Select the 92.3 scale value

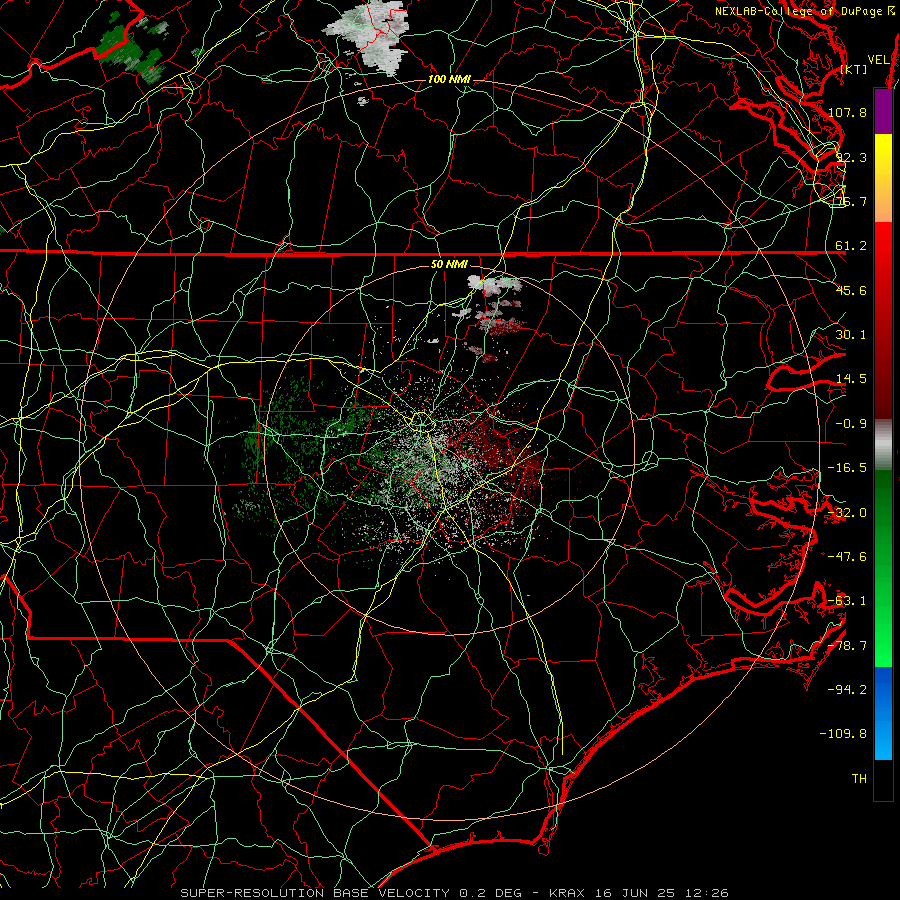851,157
